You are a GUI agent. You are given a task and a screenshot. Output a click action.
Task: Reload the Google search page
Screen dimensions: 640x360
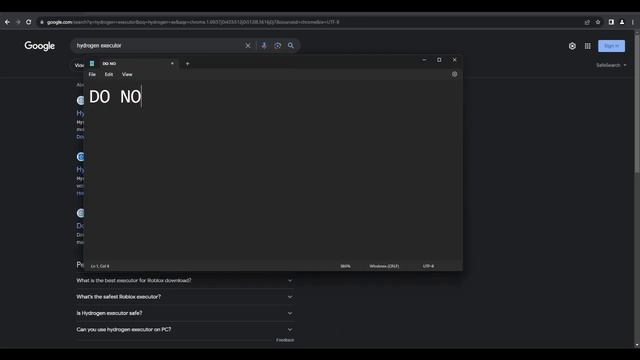[x=29, y=22]
